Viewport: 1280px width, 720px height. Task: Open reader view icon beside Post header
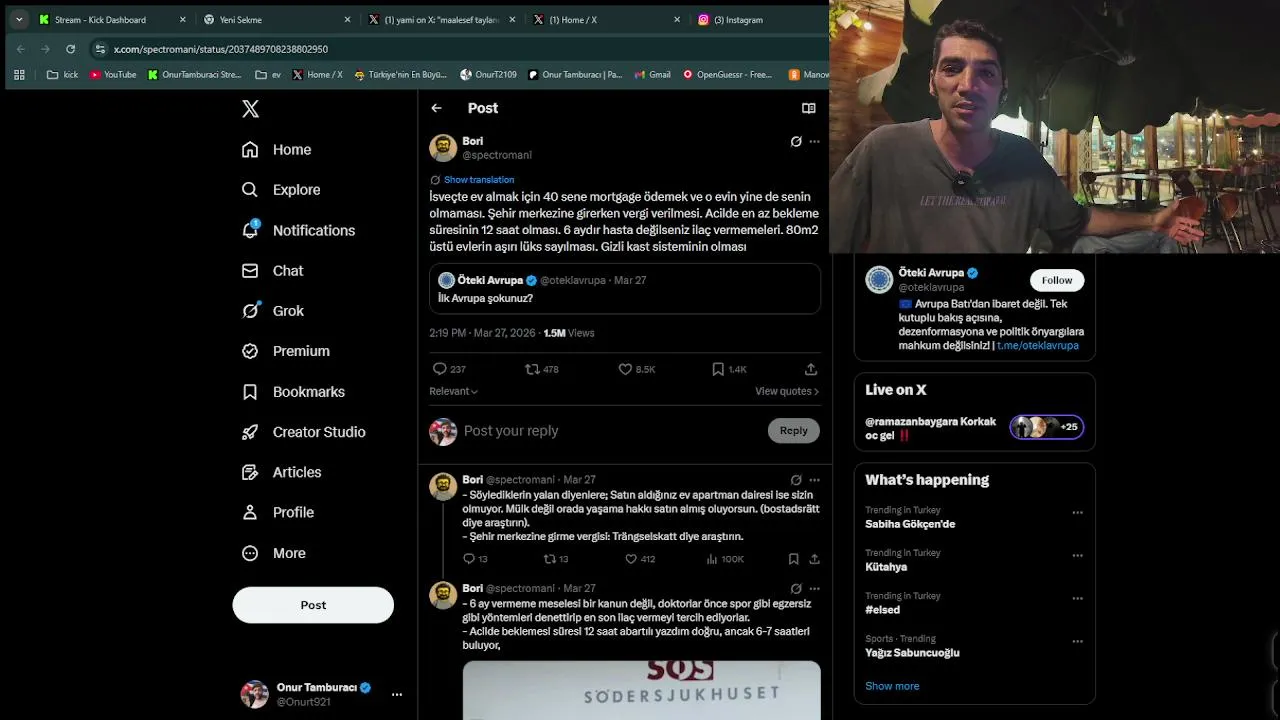(808, 108)
